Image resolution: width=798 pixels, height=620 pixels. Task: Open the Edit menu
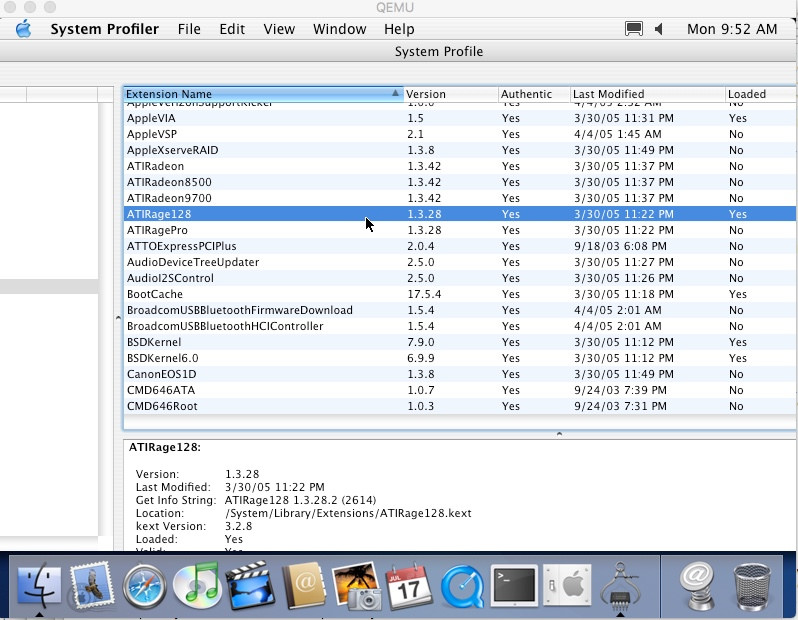[232, 29]
